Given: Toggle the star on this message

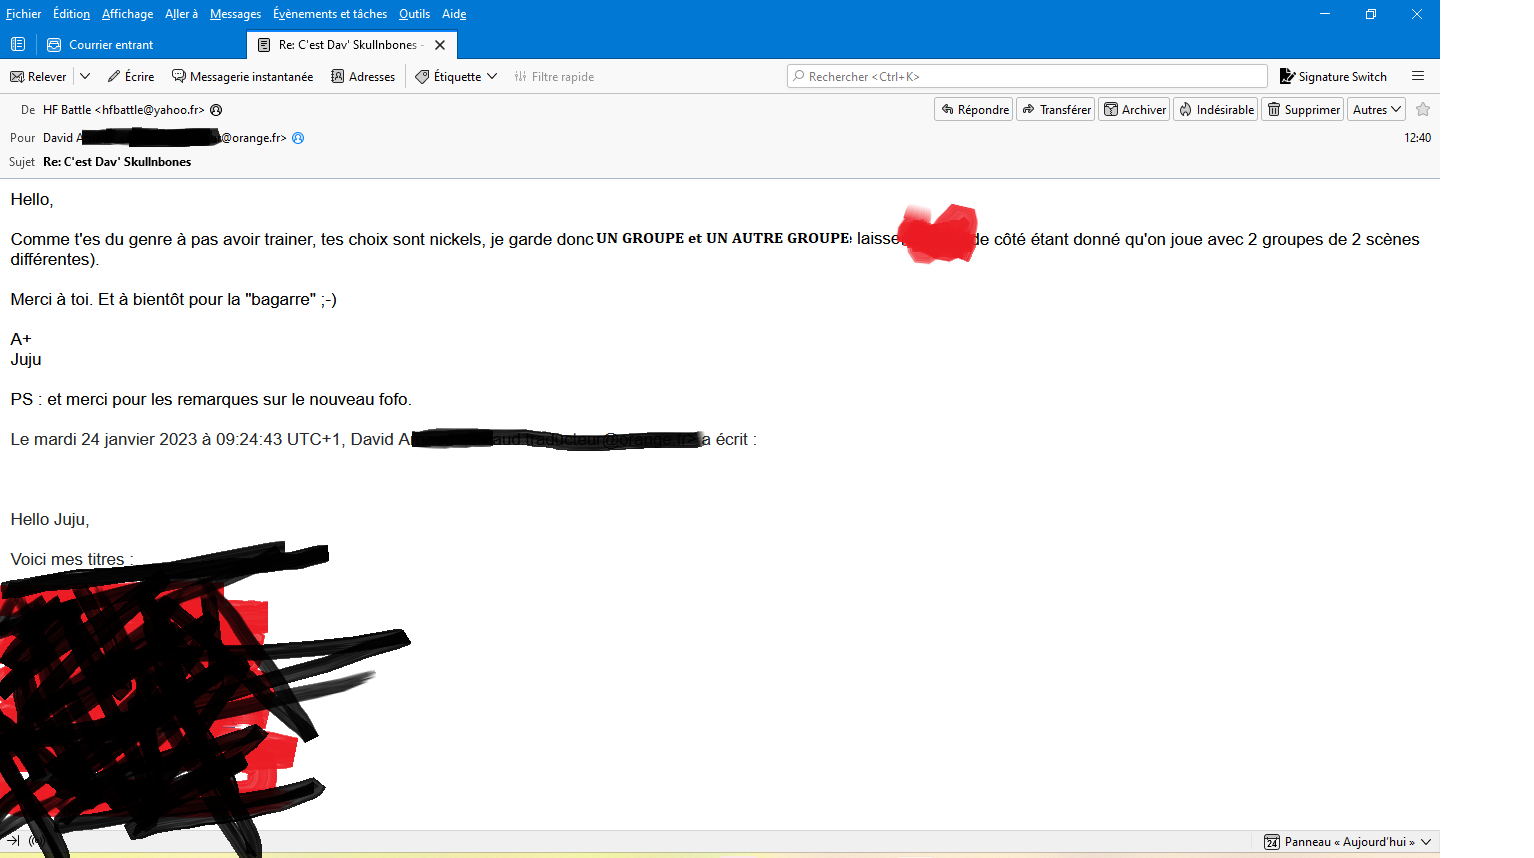Looking at the screenshot, I should click(1423, 110).
